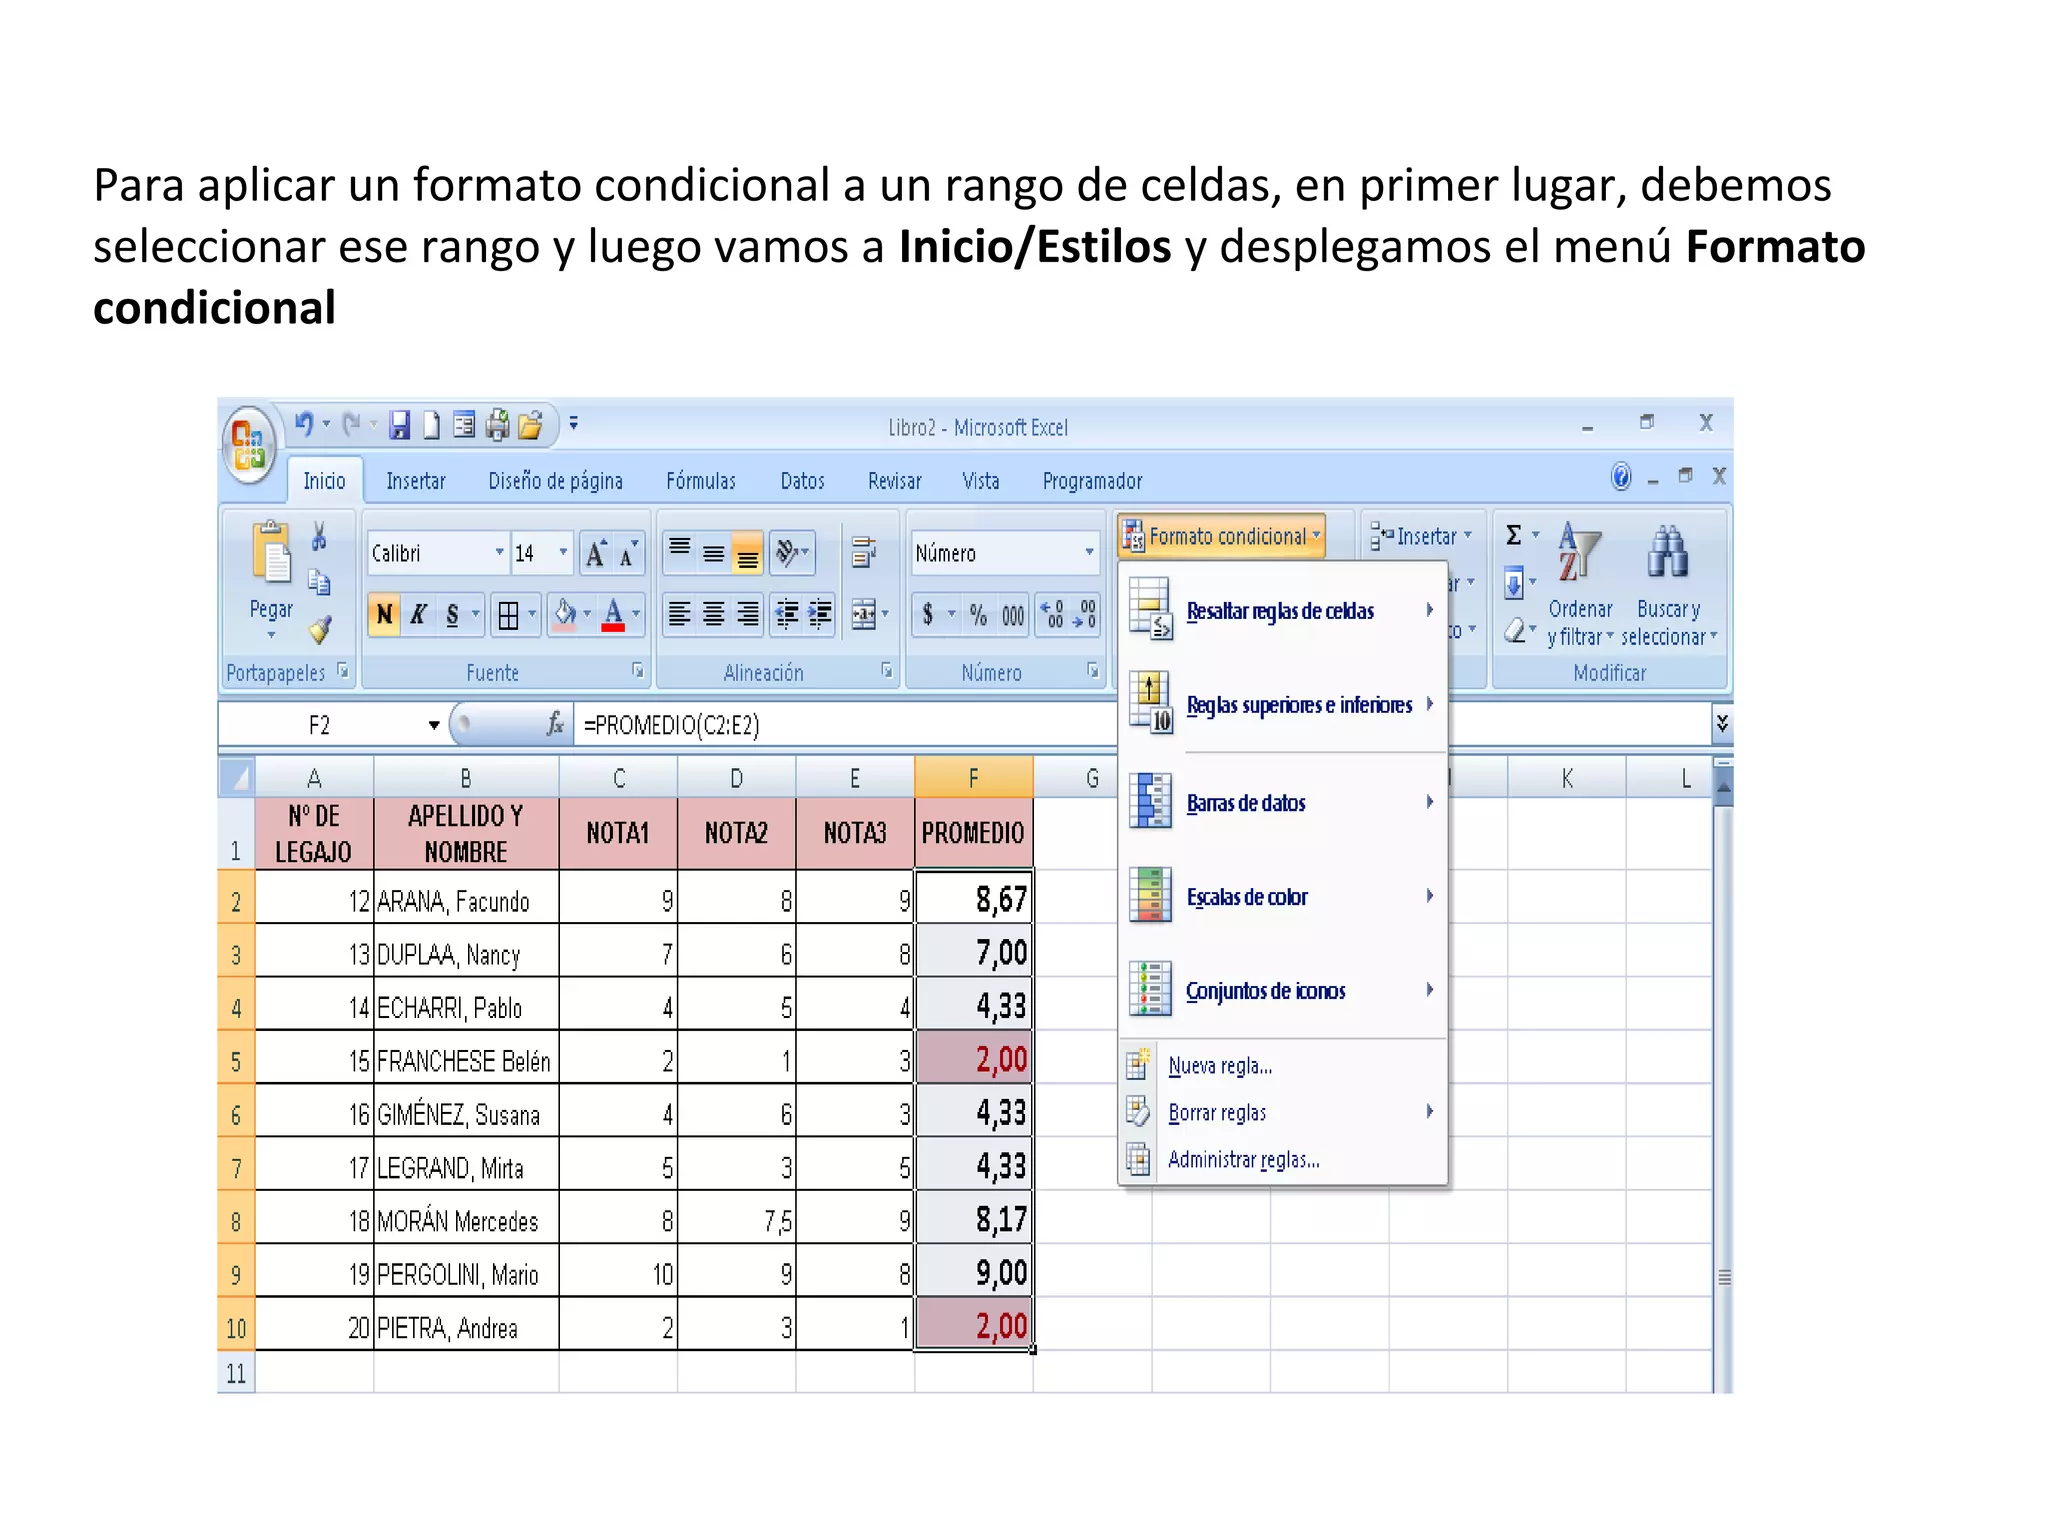Screen dimensions: 2048x1536
Task: Click the Open folder icon
Action: pos(530,426)
